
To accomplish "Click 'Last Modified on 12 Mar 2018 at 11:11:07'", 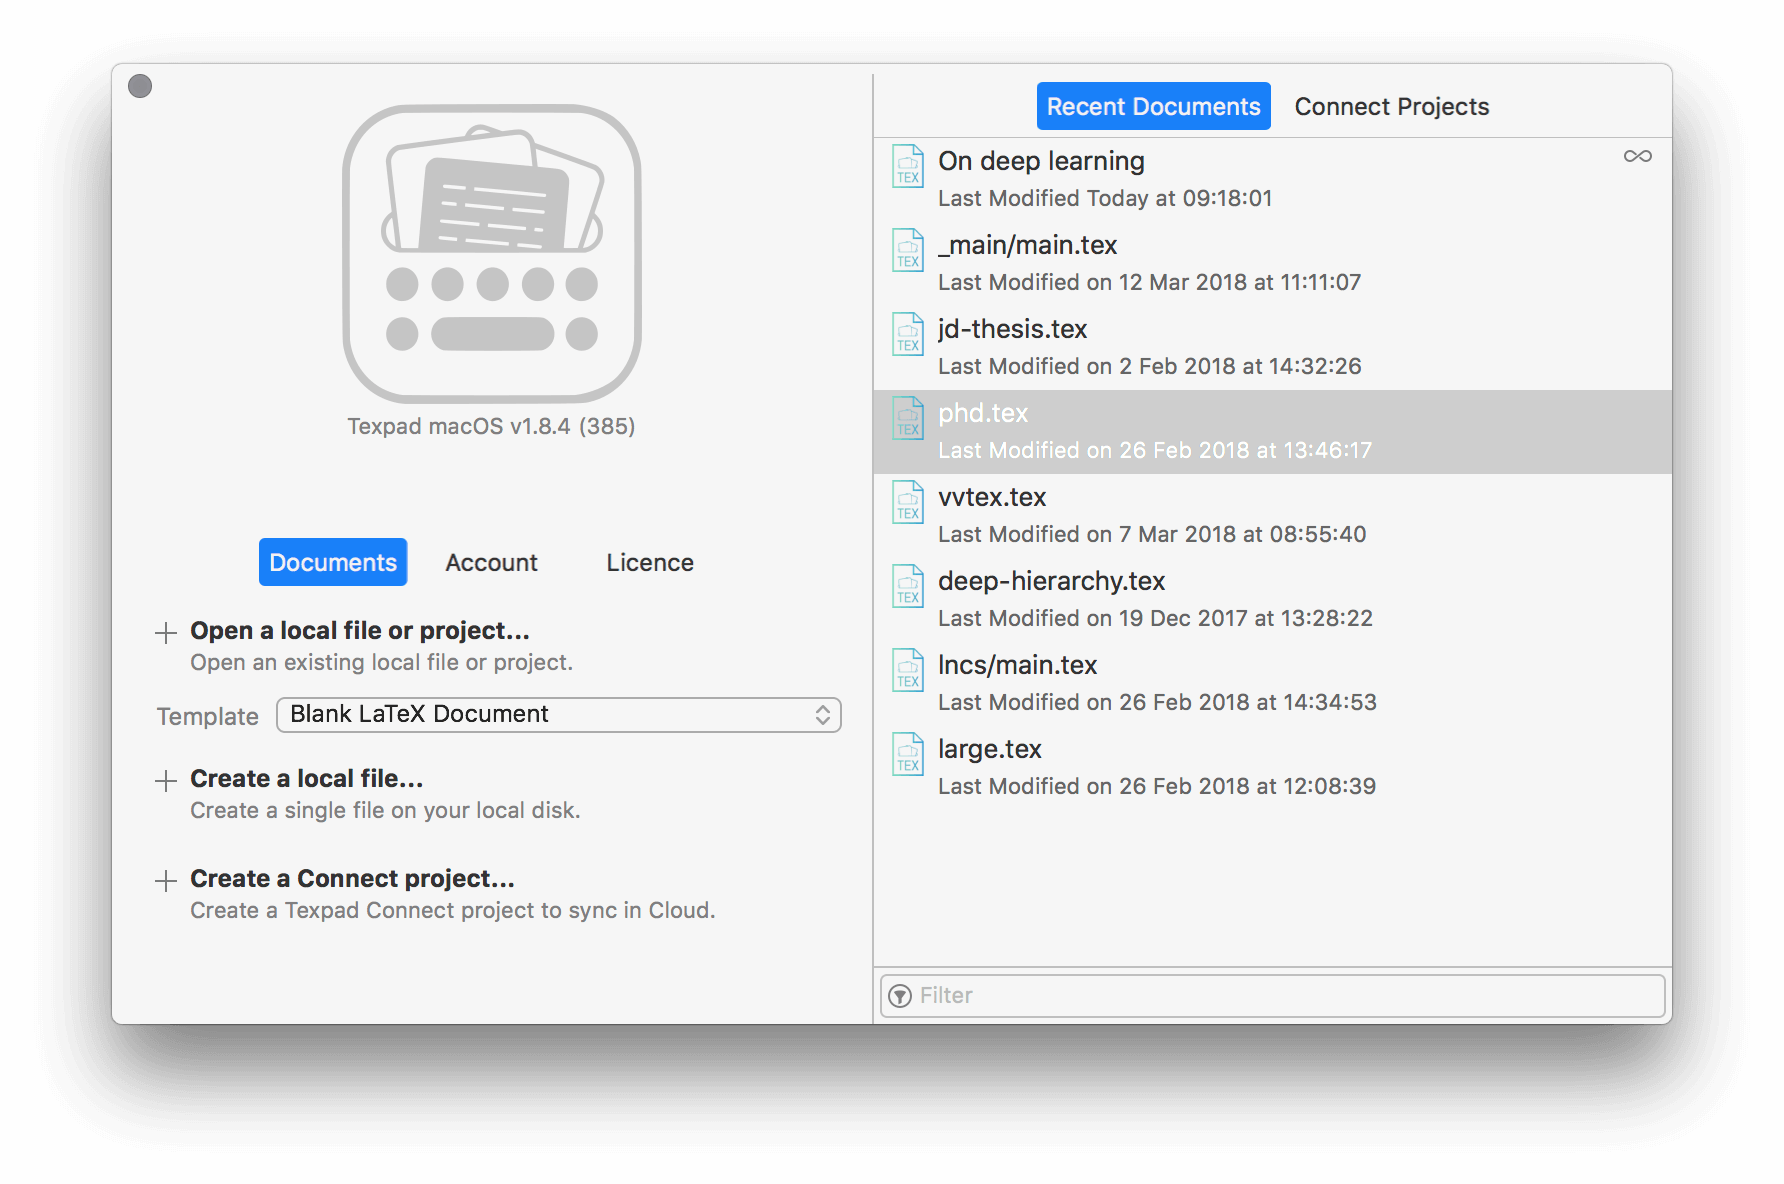I will (x=1149, y=282).
